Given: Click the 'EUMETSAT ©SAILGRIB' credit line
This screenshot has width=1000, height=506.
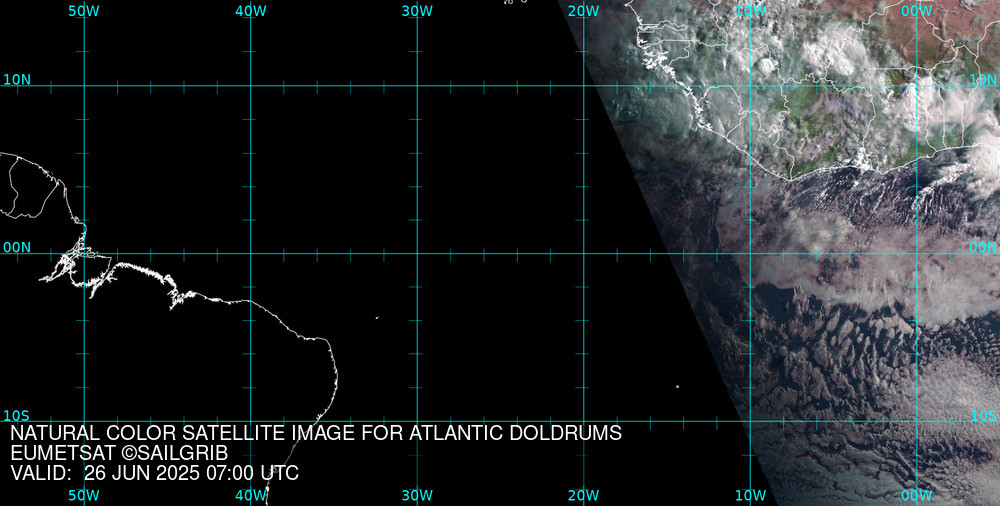Looking at the screenshot, I should pos(119,453).
